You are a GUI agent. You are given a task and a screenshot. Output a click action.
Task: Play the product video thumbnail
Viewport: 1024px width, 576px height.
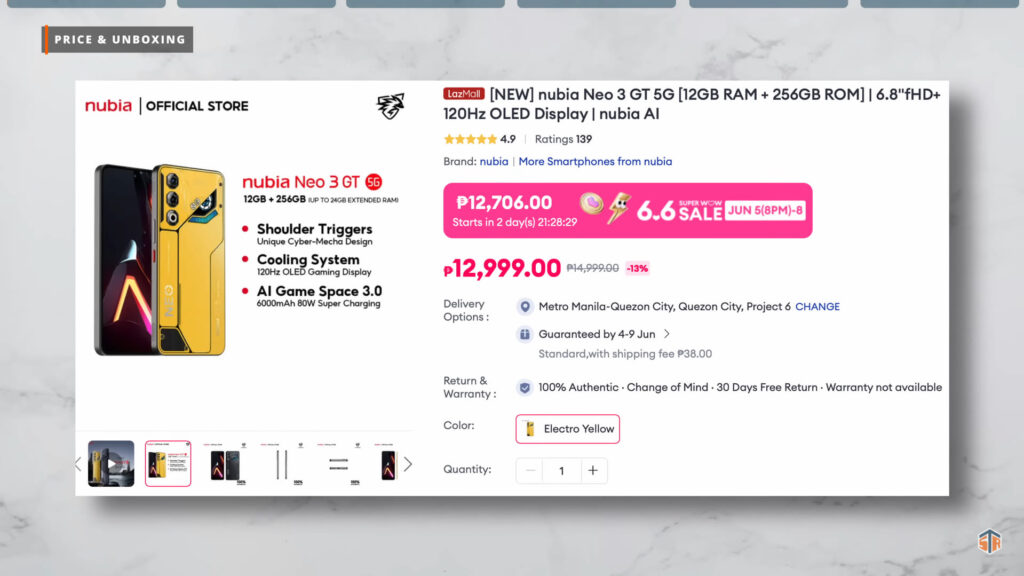click(111, 464)
